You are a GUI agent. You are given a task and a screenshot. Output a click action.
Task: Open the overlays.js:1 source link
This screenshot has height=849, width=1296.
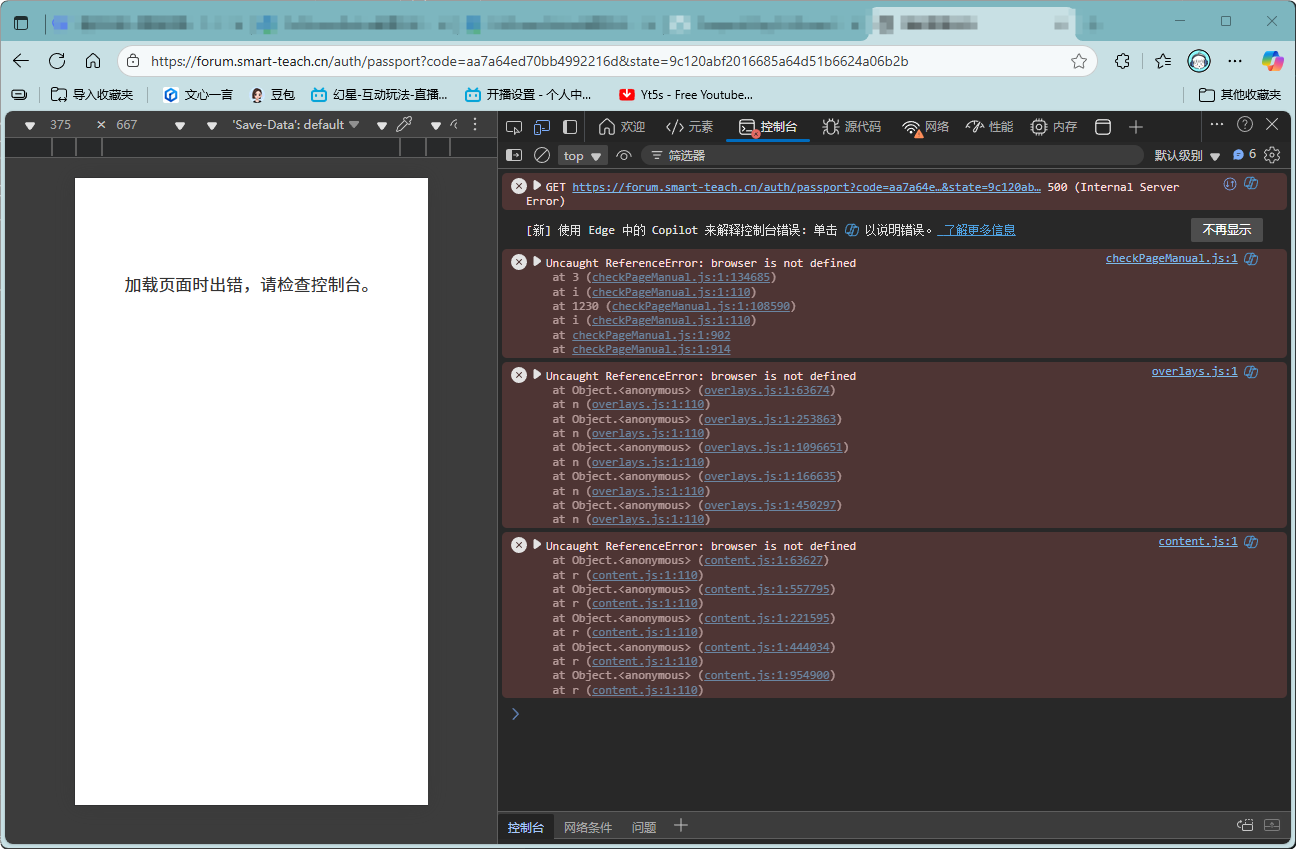[x=1194, y=371]
